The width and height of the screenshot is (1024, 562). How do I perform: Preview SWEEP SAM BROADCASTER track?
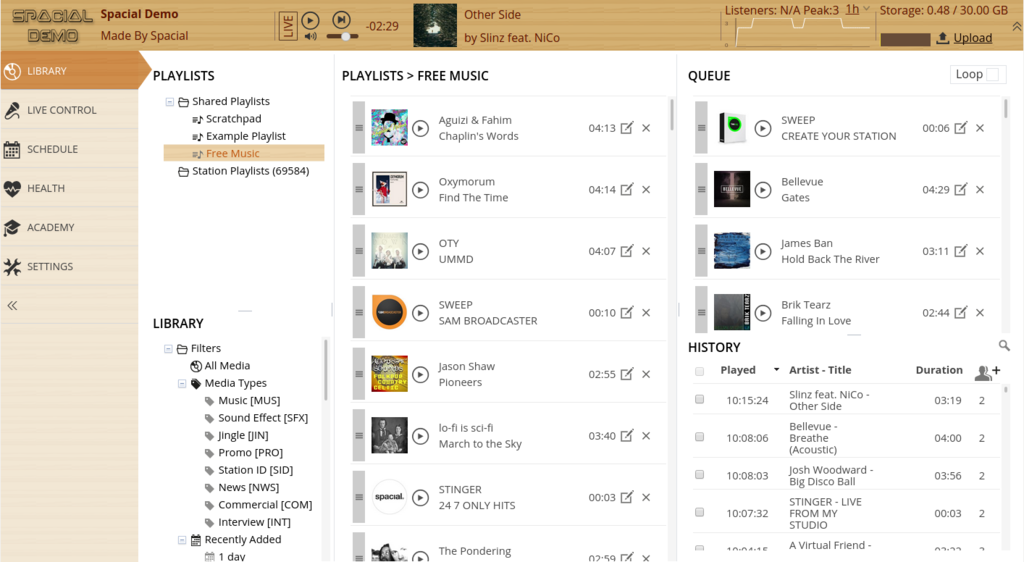(x=421, y=313)
